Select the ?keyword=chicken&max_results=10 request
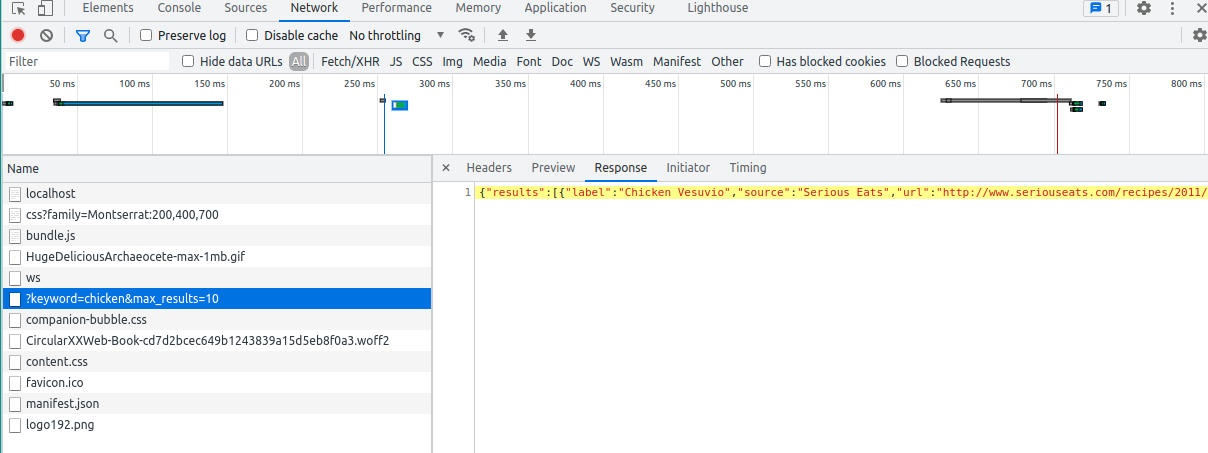This screenshot has height=453, width=1208. click(x=217, y=299)
